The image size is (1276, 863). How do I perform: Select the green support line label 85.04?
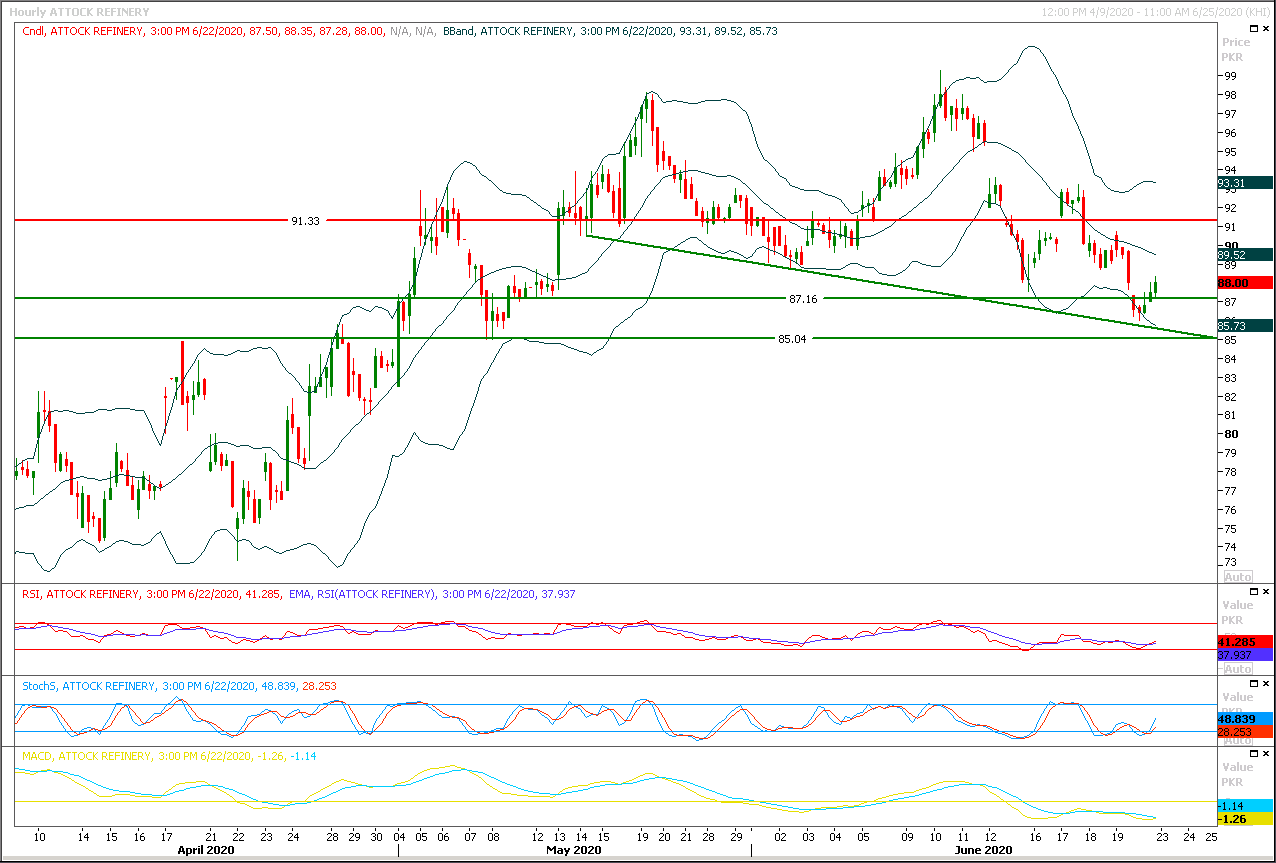pos(792,339)
